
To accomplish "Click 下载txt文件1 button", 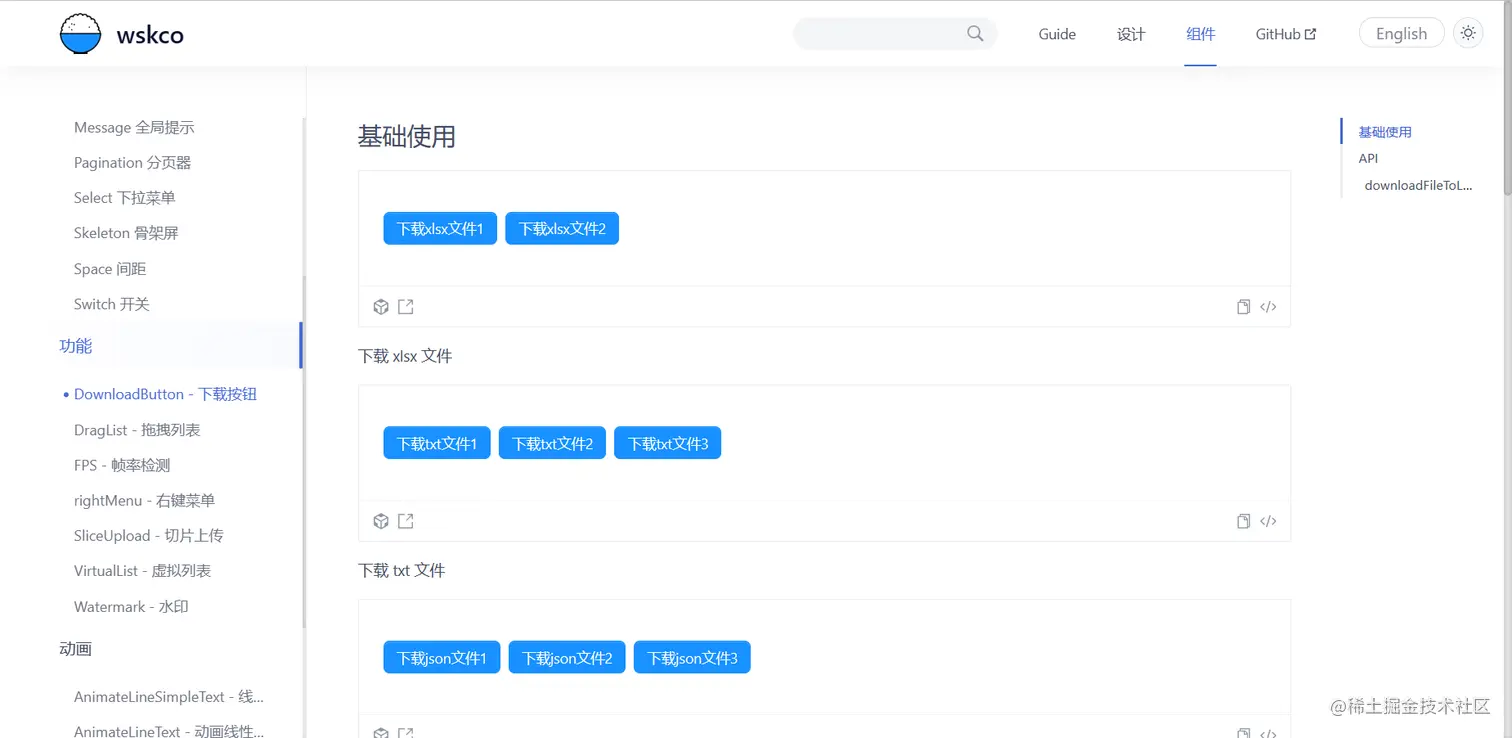I will click(437, 443).
